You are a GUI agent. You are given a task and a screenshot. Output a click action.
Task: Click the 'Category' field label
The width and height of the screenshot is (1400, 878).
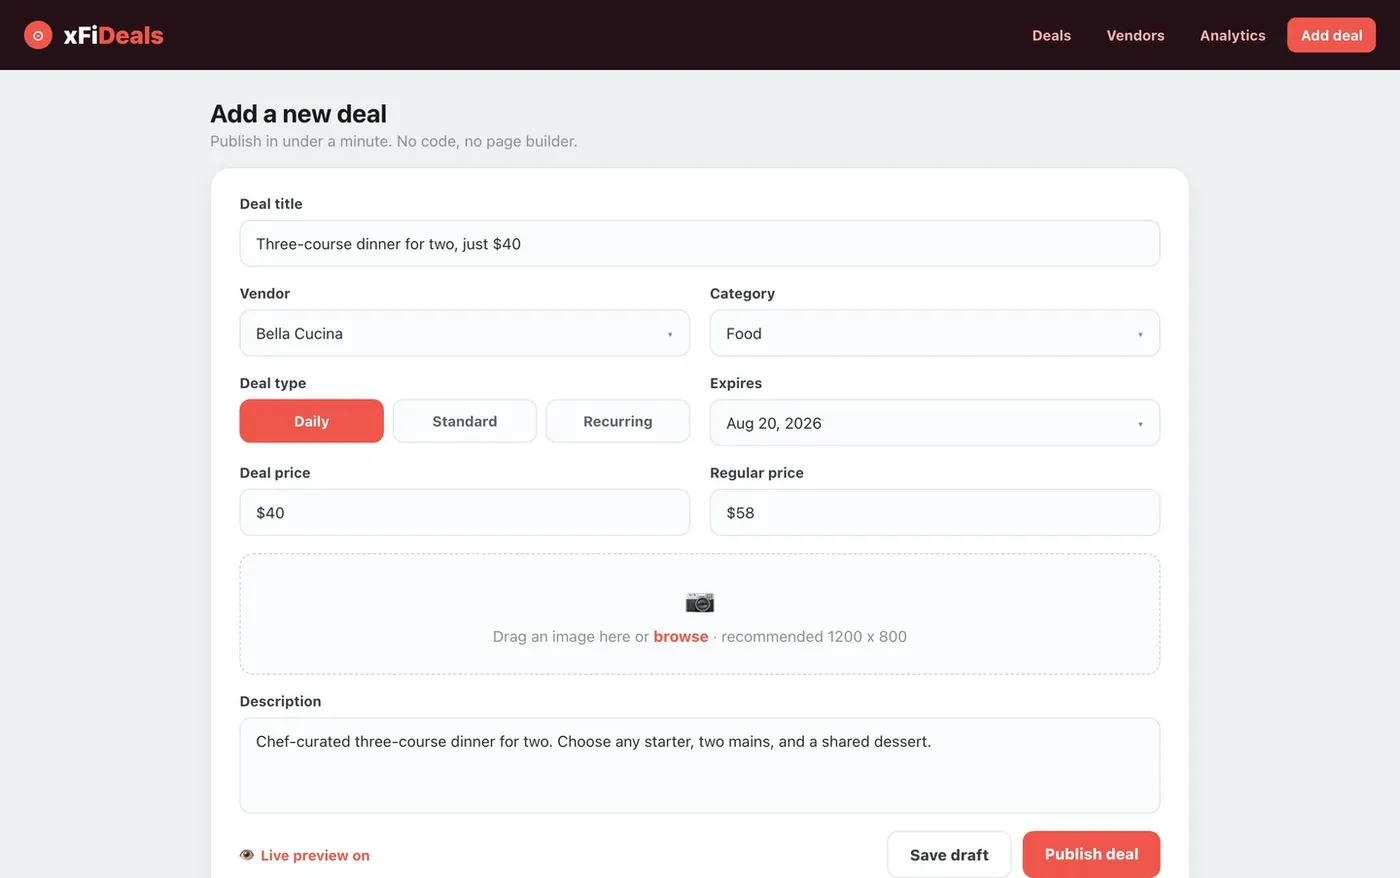(x=742, y=293)
